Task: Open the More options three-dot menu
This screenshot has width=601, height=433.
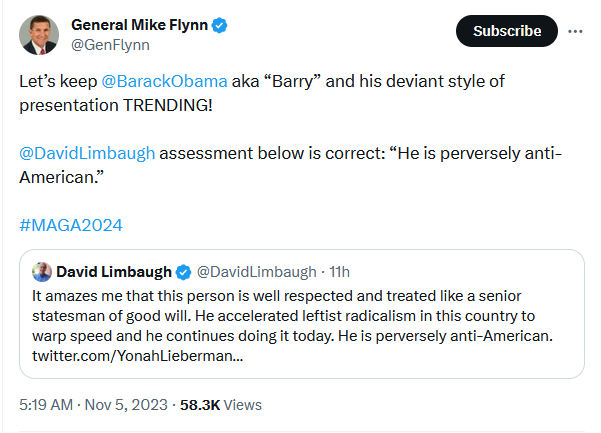Action: (x=575, y=31)
